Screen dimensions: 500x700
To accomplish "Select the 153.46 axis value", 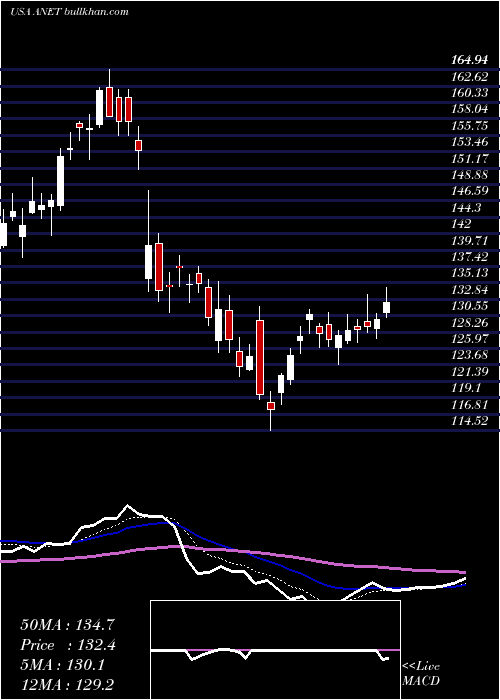I will coord(469,143).
